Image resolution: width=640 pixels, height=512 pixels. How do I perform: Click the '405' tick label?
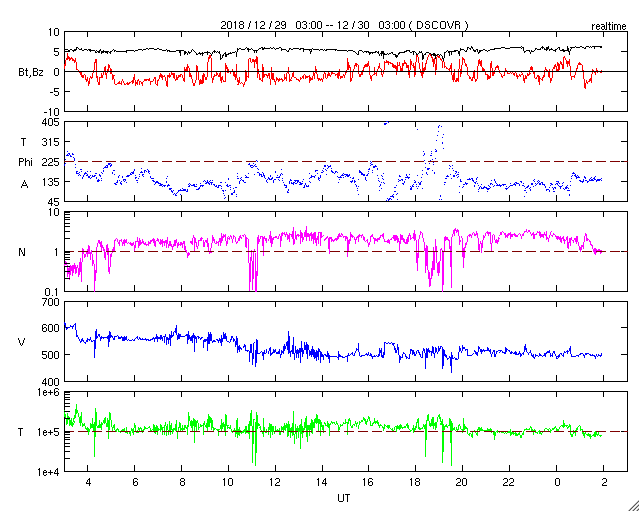pyautogui.click(x=51, y=122)
